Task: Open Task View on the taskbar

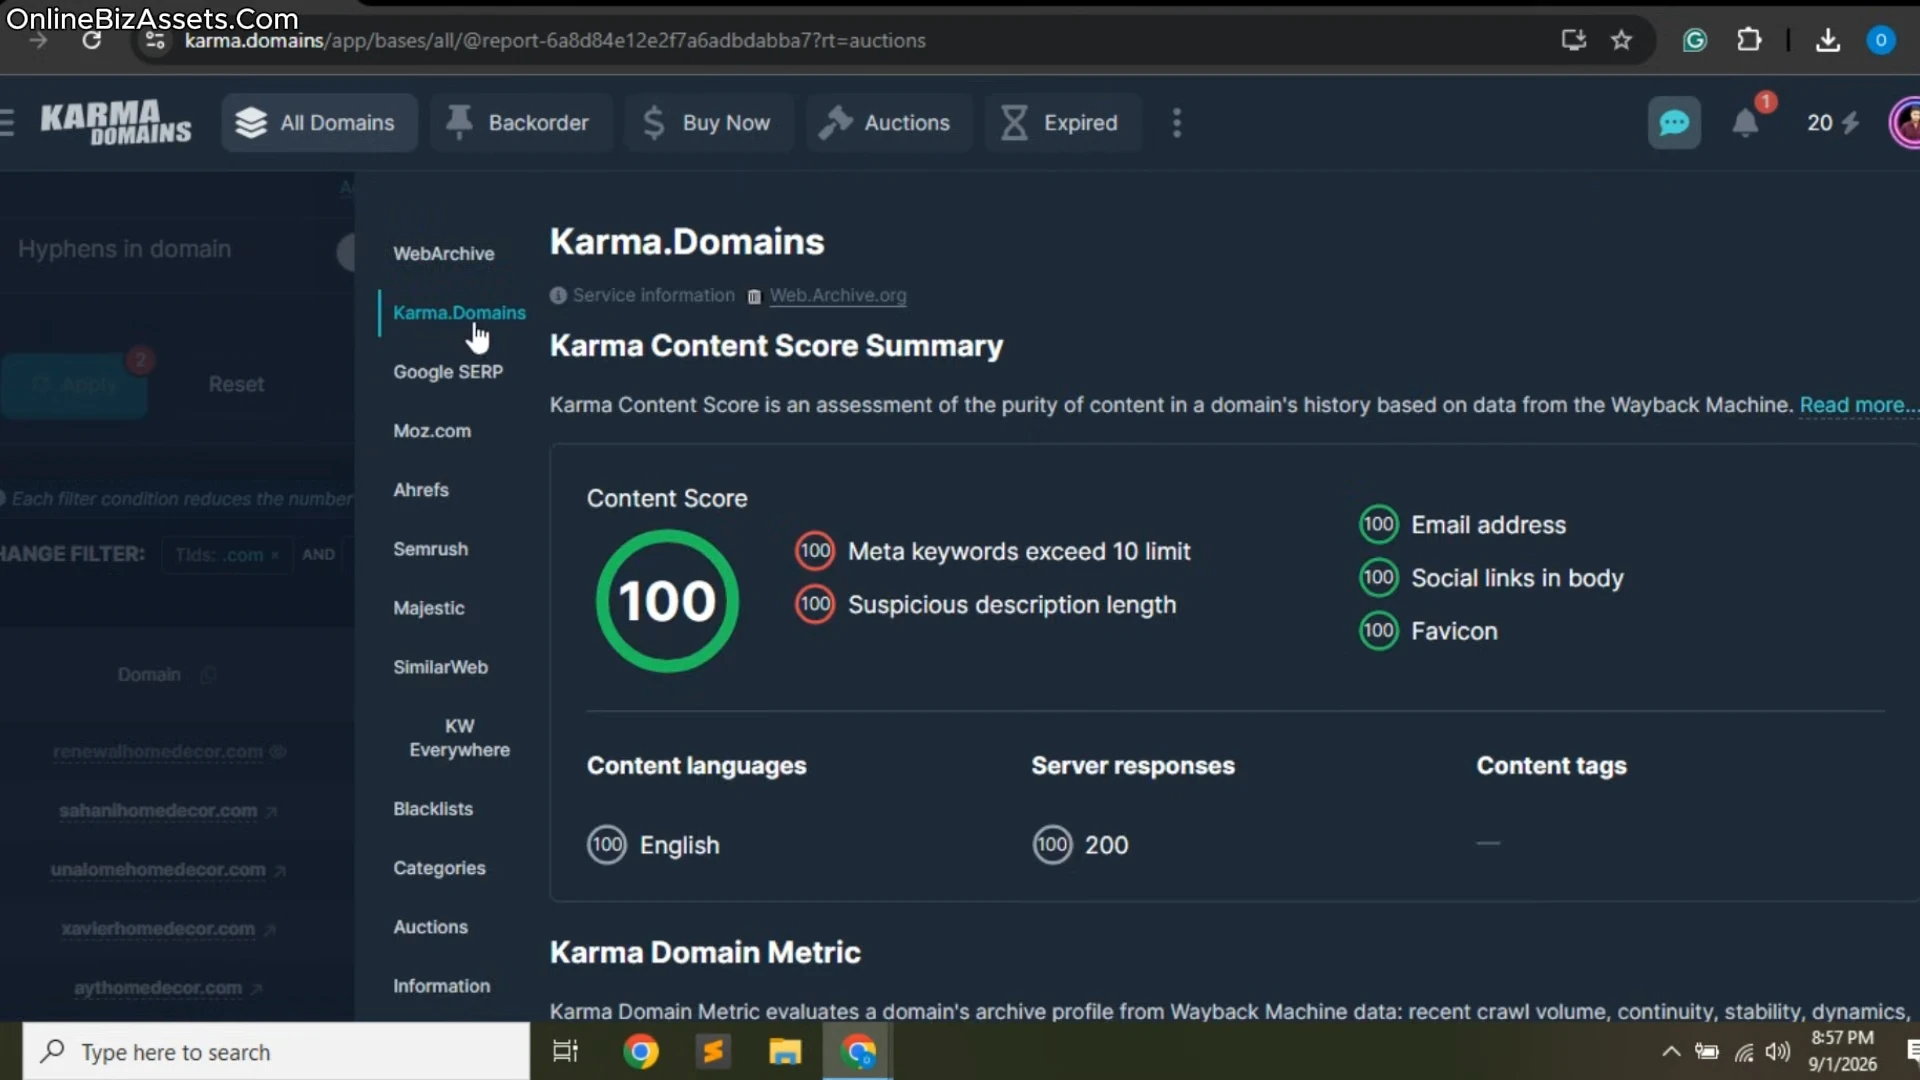Action: click(566, 1052)
